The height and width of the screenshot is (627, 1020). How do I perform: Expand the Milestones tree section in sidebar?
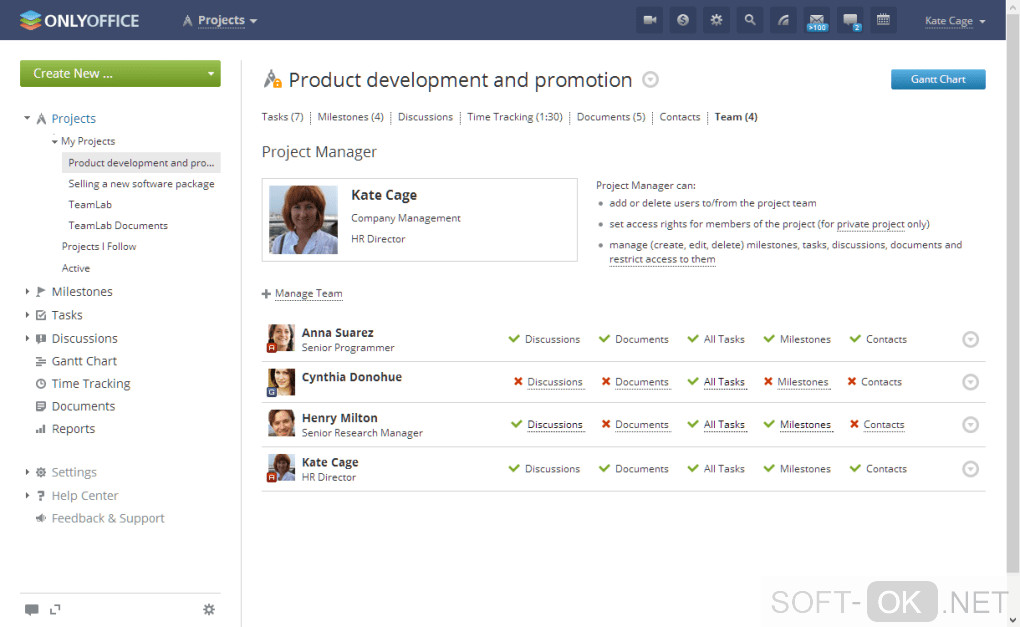(28, 292)
